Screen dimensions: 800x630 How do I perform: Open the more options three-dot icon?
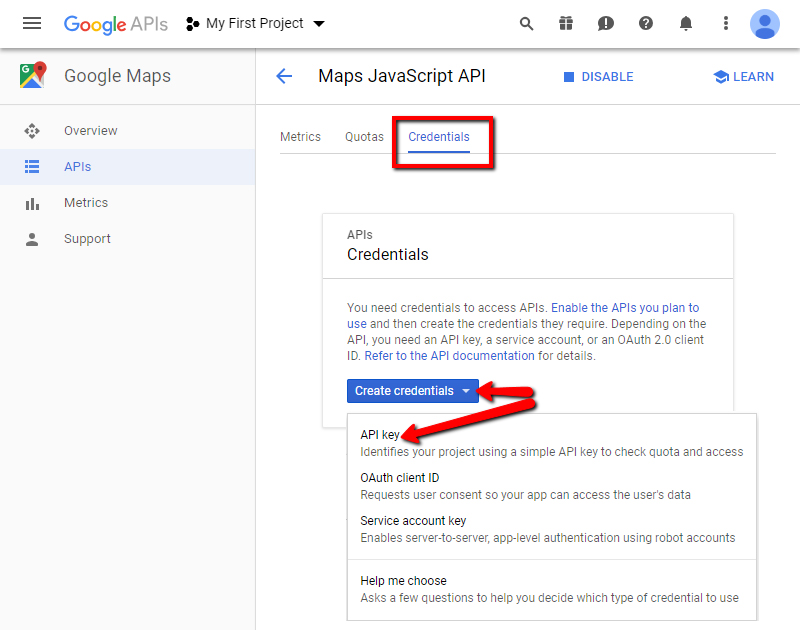(726, 23)
